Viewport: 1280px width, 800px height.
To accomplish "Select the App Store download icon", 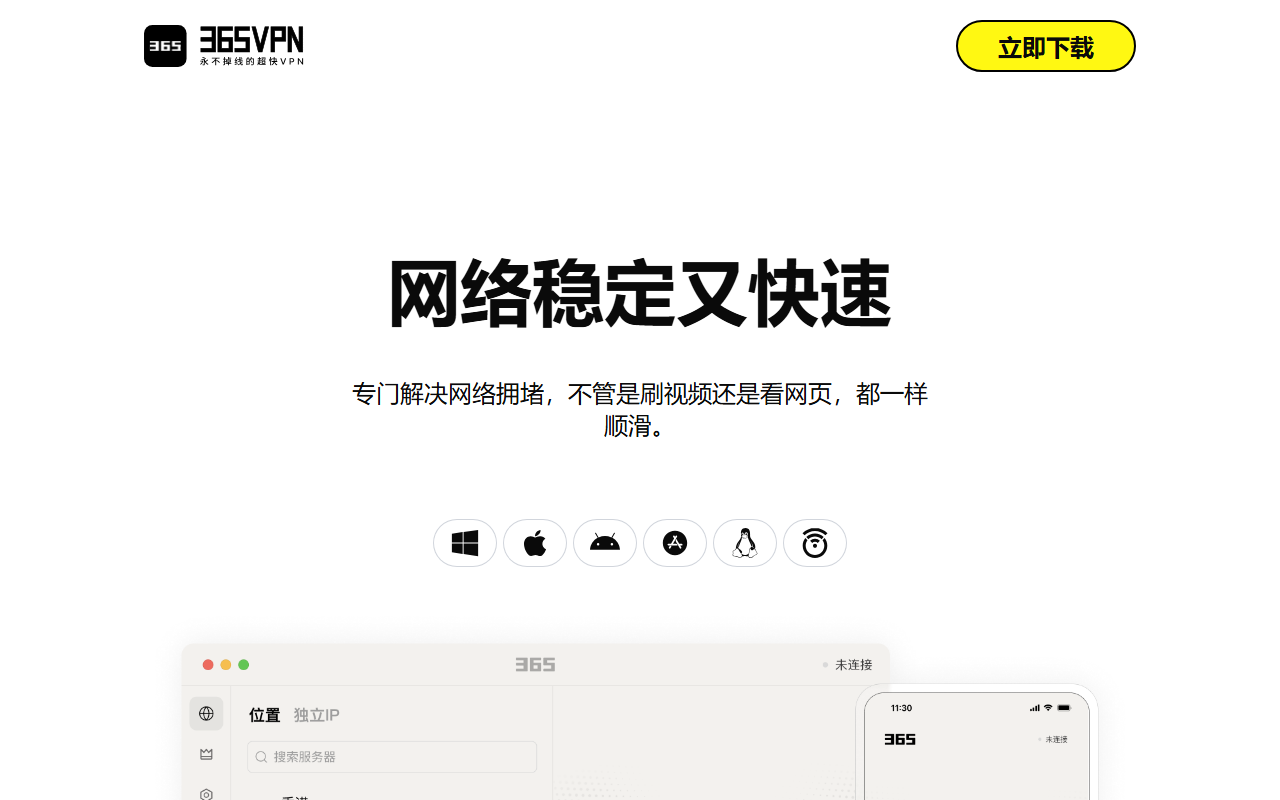I will [x=675, y=543].
